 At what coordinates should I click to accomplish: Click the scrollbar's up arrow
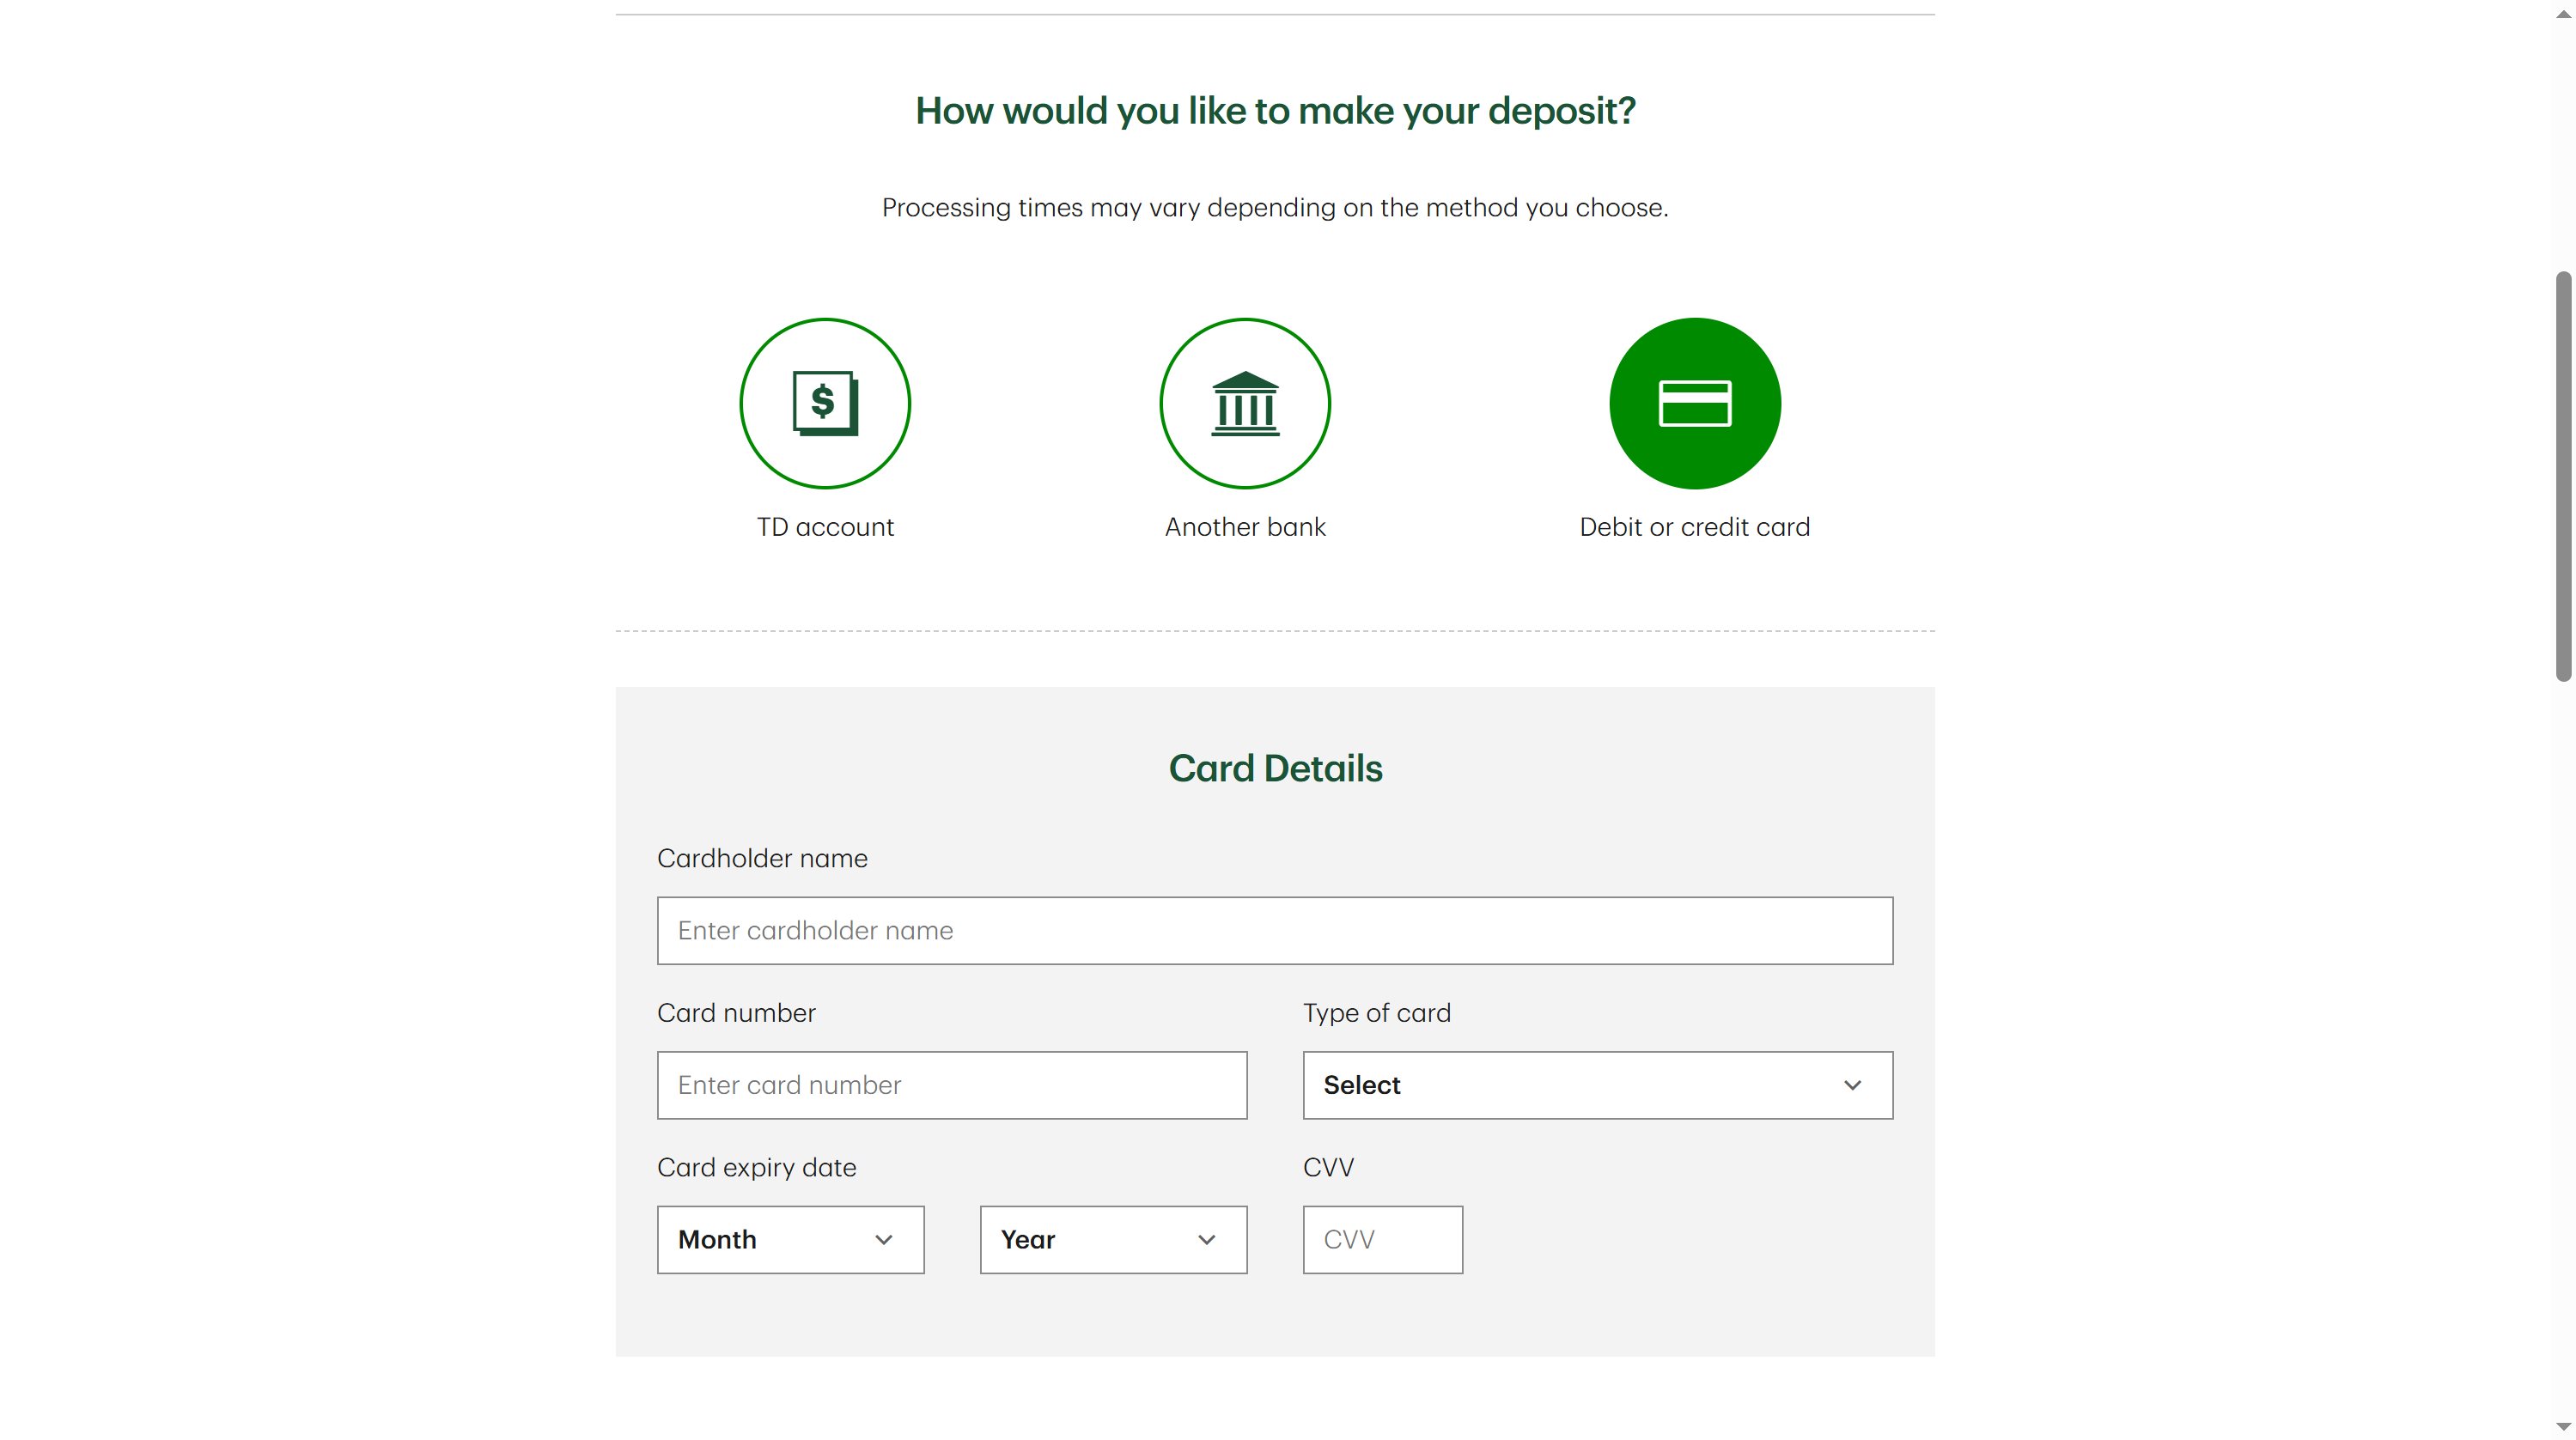(2563, 14)
